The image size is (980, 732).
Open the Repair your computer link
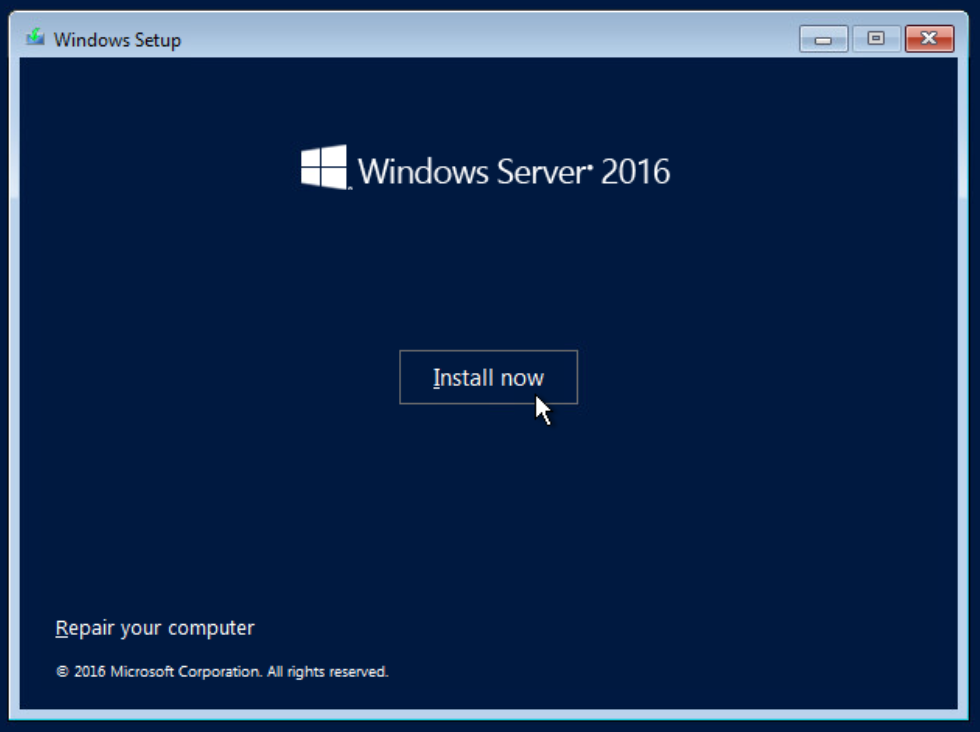pos(155,628)
